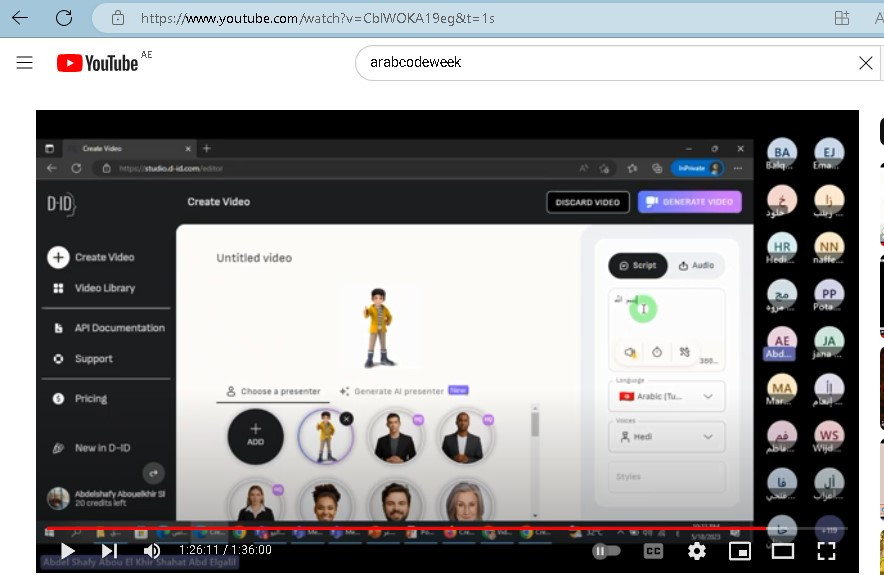Switch to miniplayer mode
884x575 pixels.
(740, 551)
